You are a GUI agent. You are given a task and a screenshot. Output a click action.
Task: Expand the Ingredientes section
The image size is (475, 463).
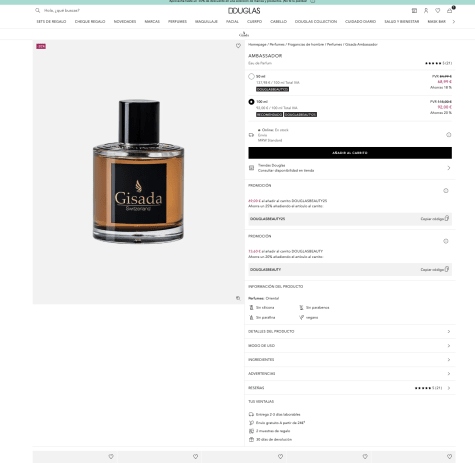click(x=350, y=359)
